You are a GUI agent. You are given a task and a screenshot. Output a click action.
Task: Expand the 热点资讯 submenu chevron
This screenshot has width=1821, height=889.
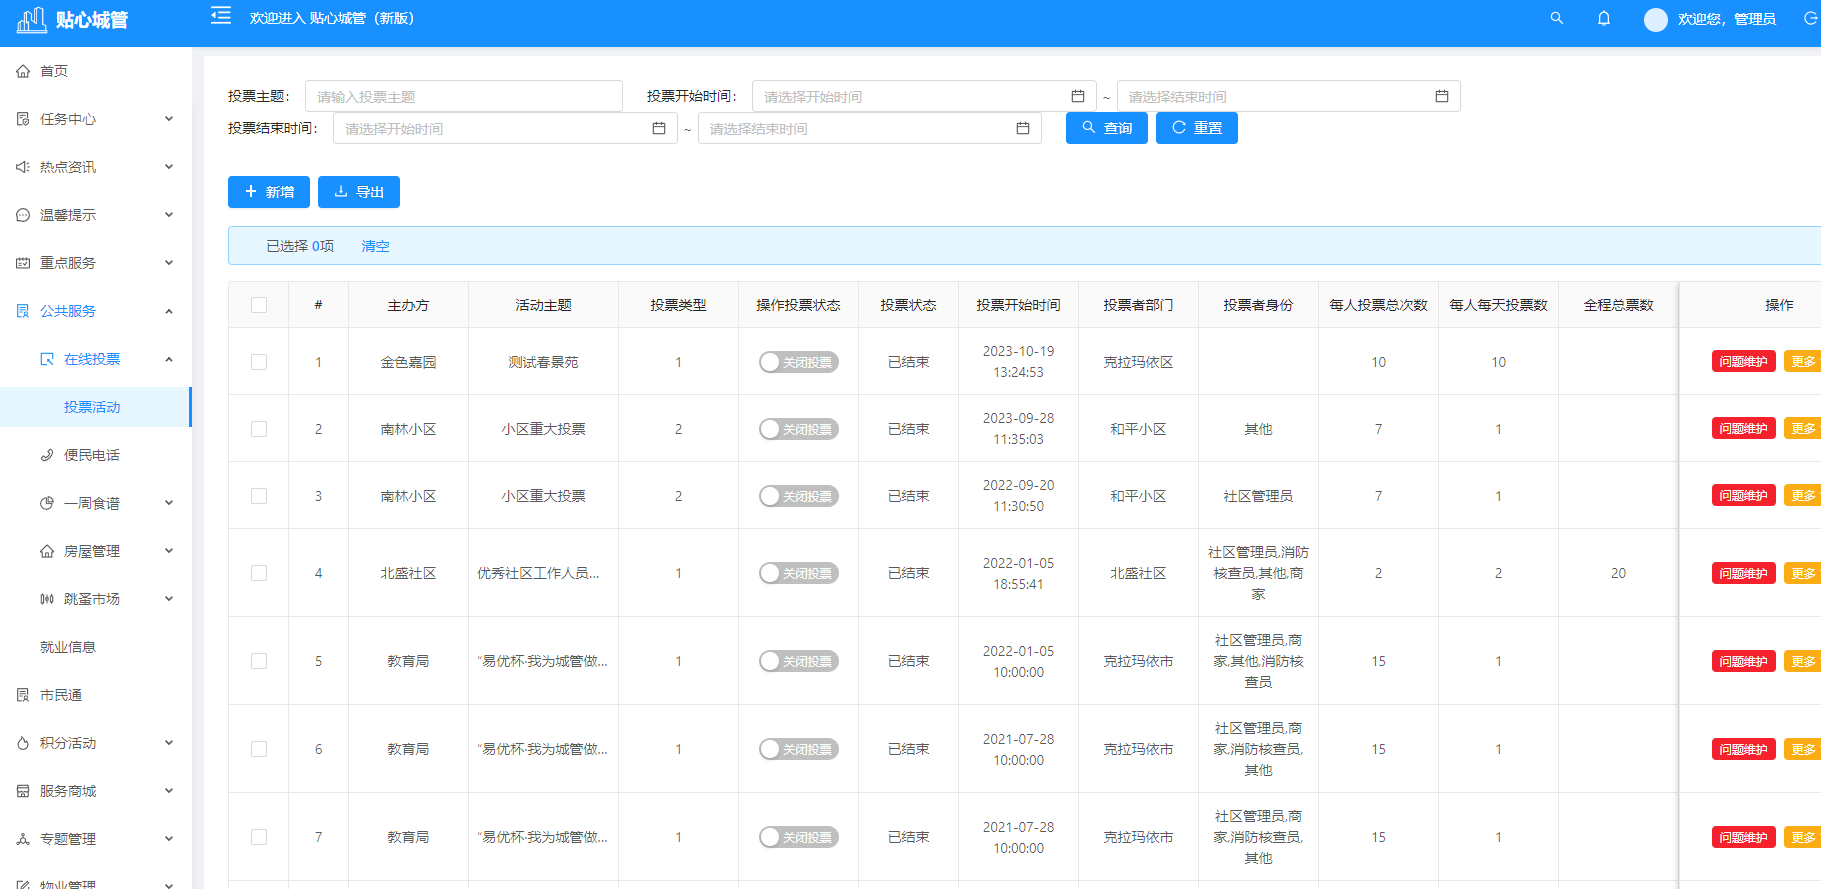[x=169, y=167]
